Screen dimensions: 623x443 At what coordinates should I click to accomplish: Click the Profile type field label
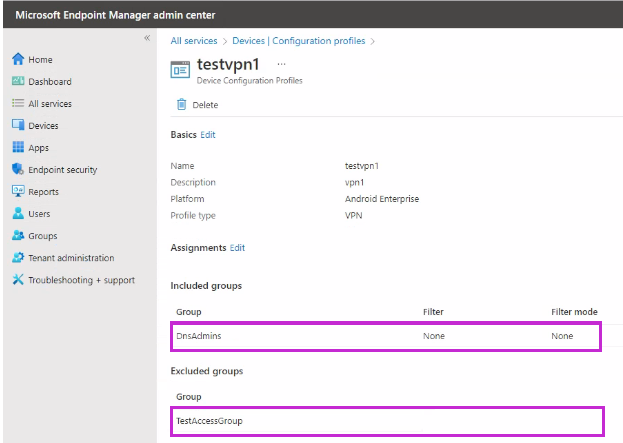(x=193, y=215)
